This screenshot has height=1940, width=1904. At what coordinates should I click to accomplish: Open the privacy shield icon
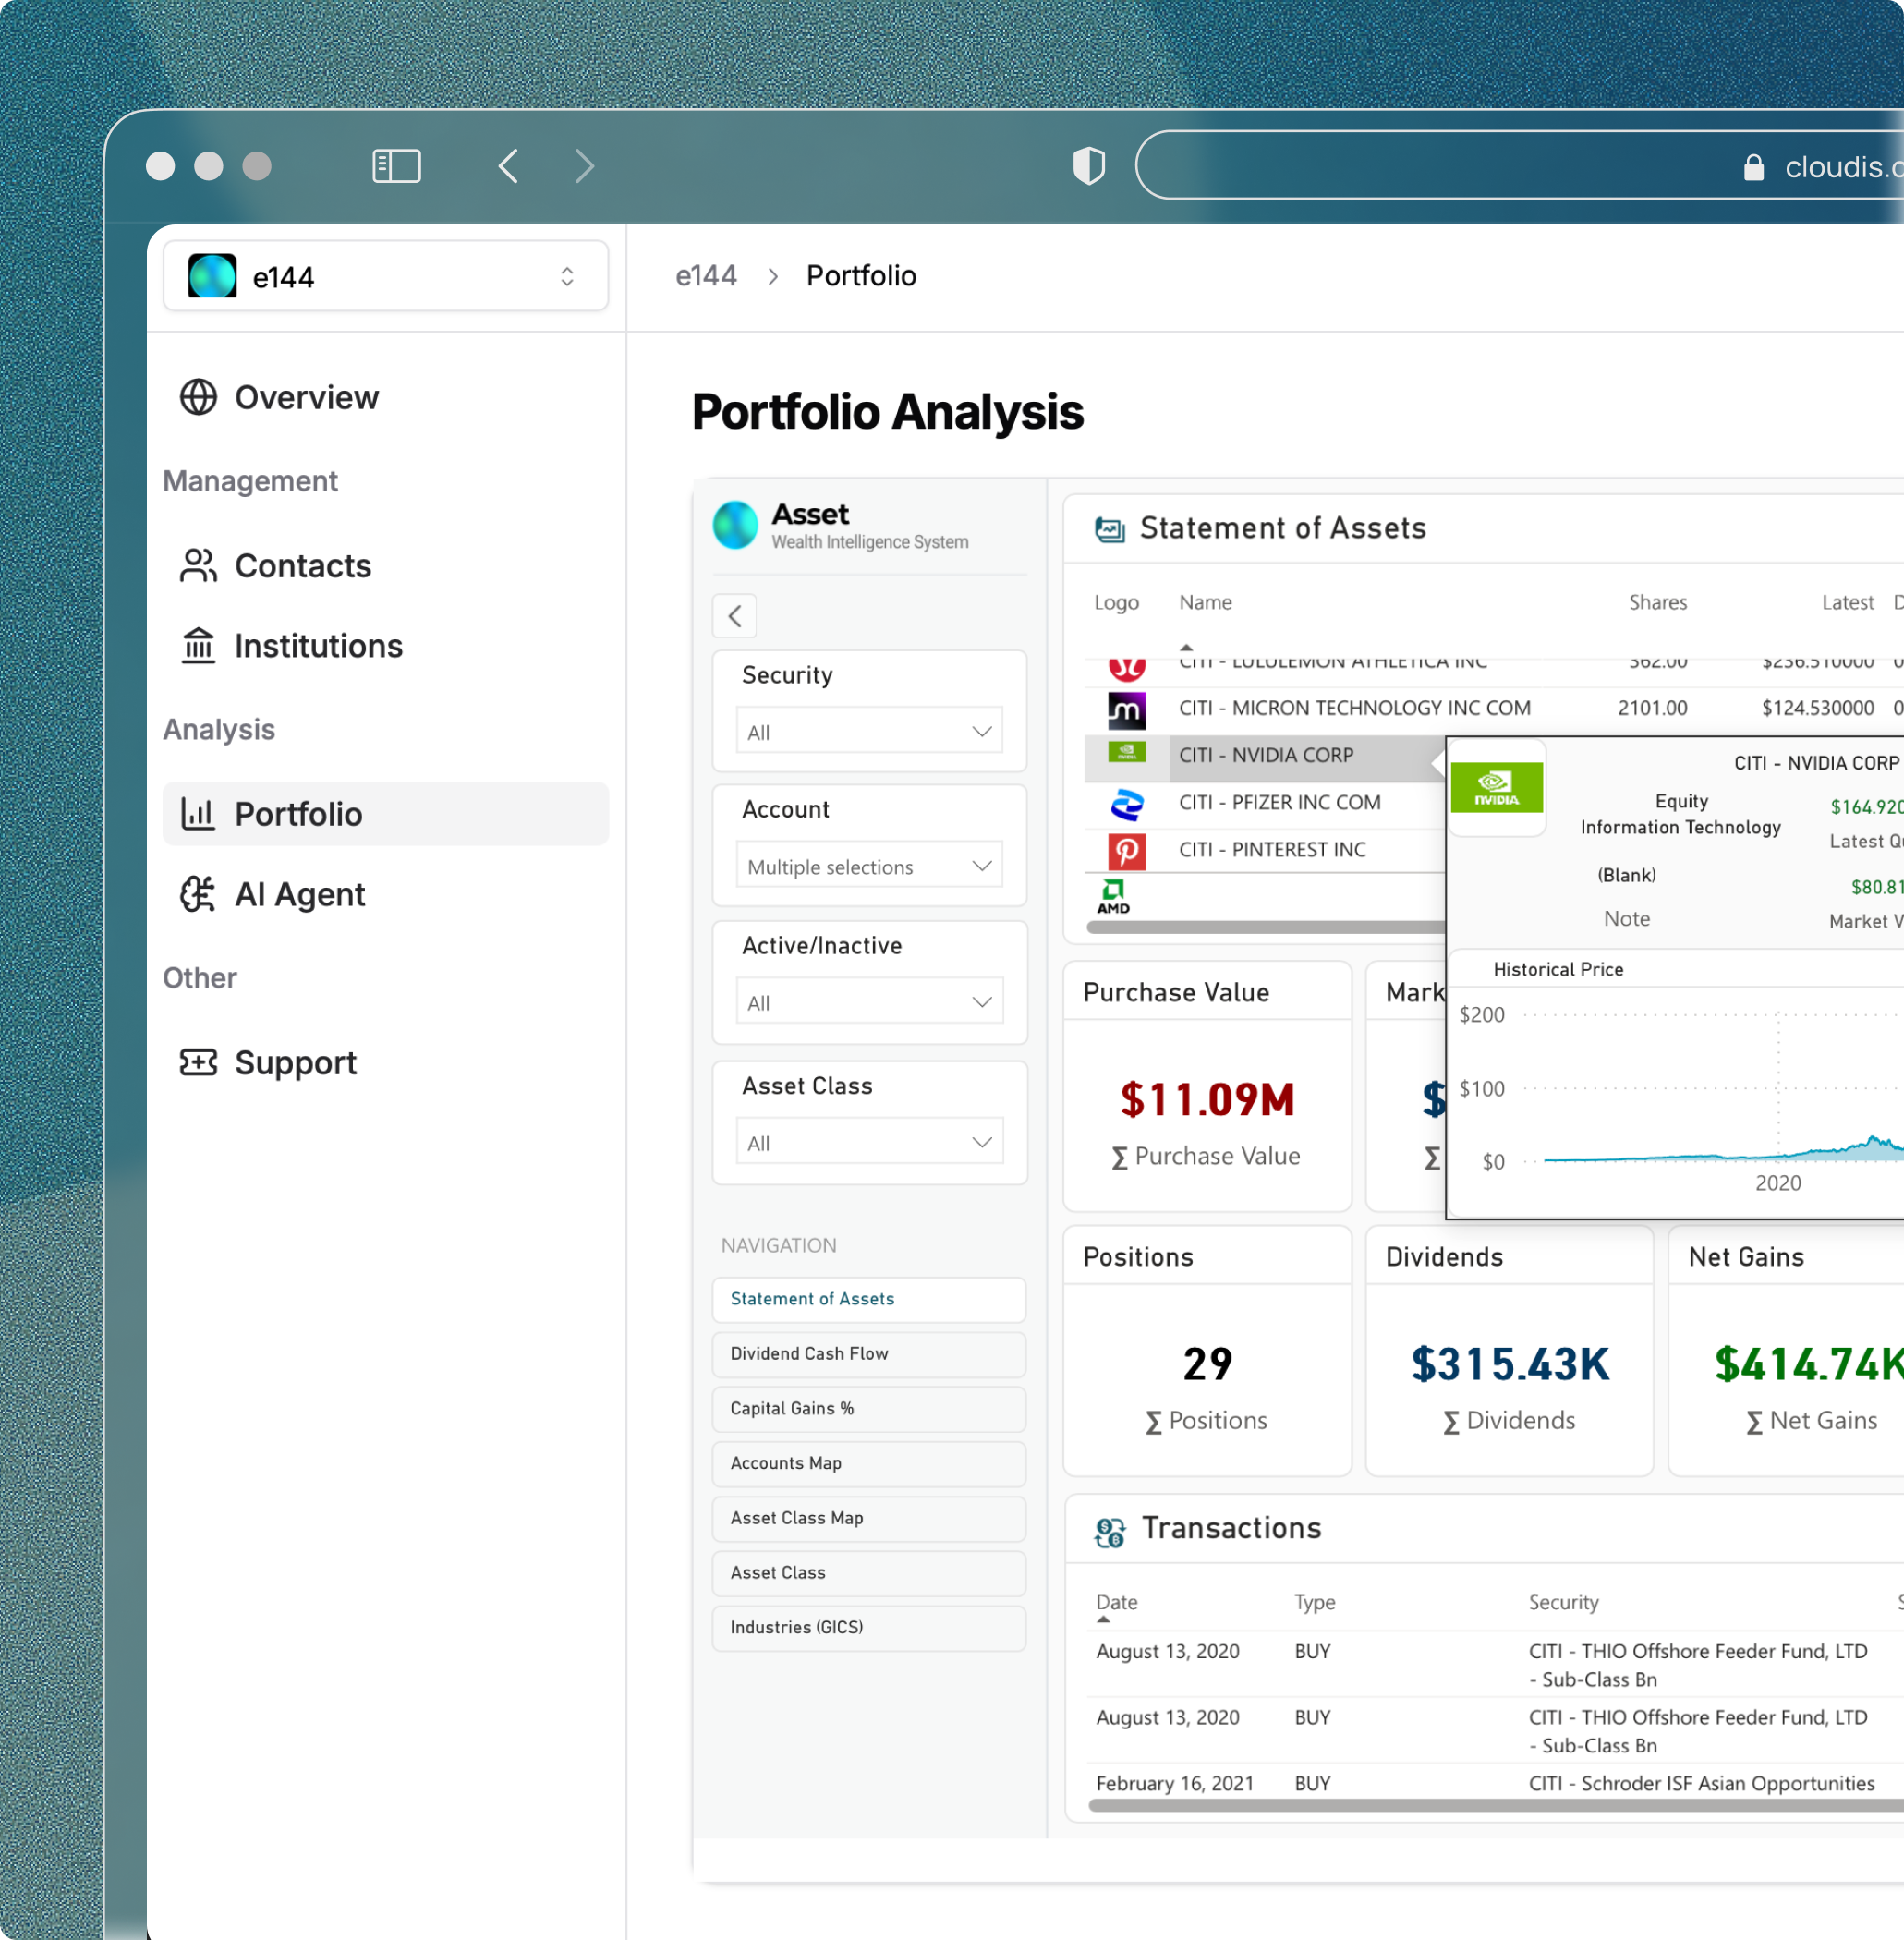pos(1088,166)
